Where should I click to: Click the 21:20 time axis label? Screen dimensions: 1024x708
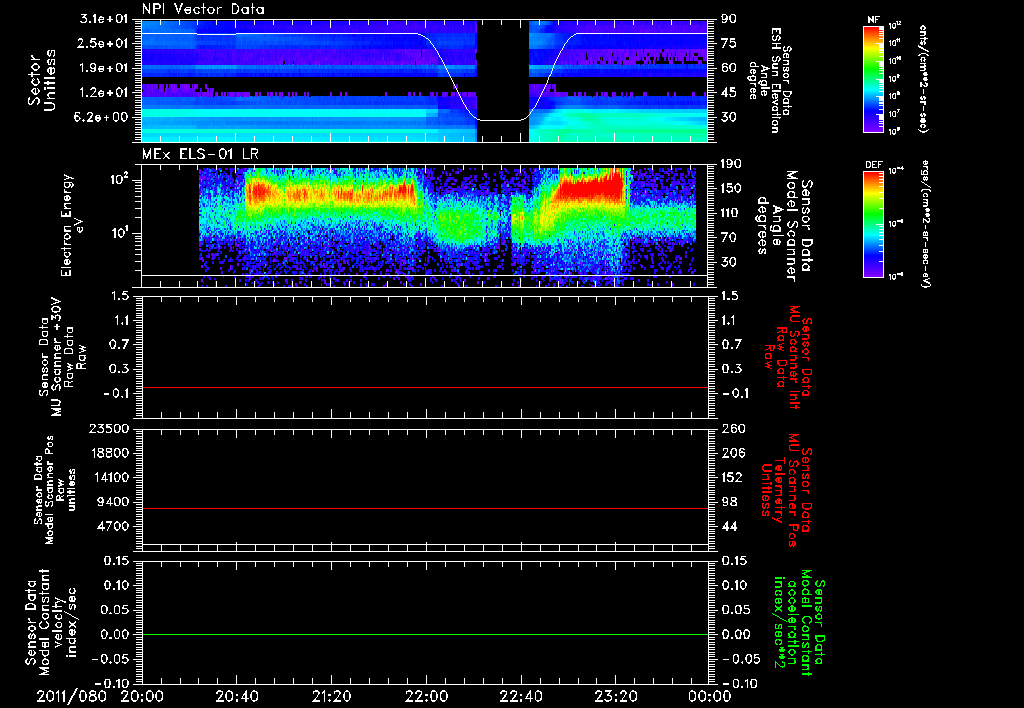point(331,696)
